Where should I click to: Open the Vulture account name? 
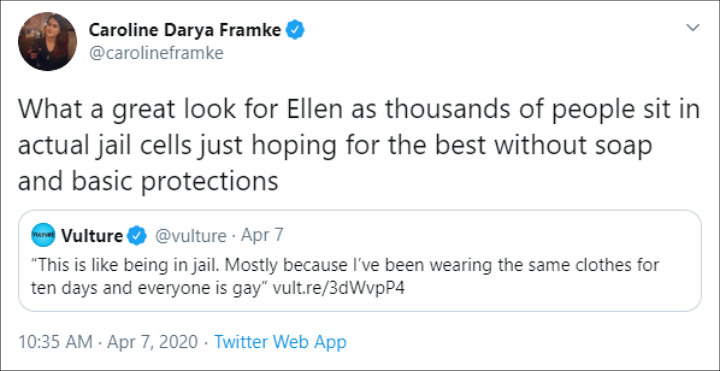tap(92, 236)
